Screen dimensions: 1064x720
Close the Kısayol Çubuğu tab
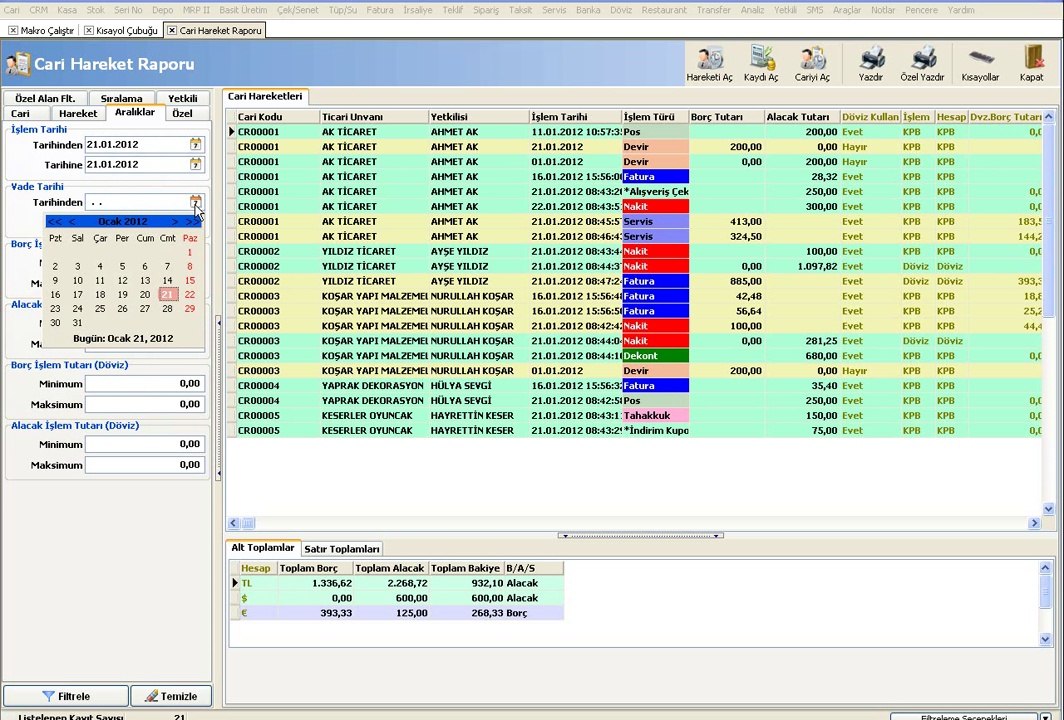[88, 31]
